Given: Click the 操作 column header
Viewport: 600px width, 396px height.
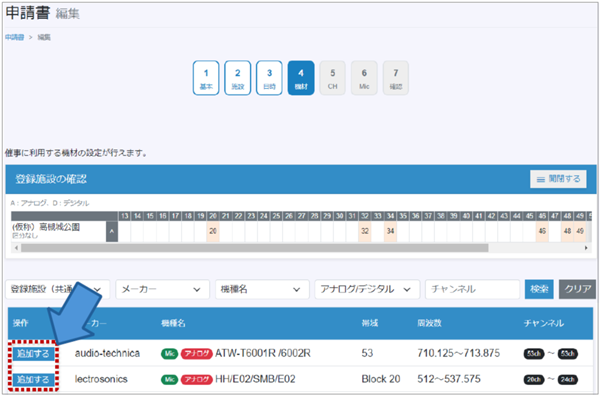Looking at the screenshot, I should (21, 323).
